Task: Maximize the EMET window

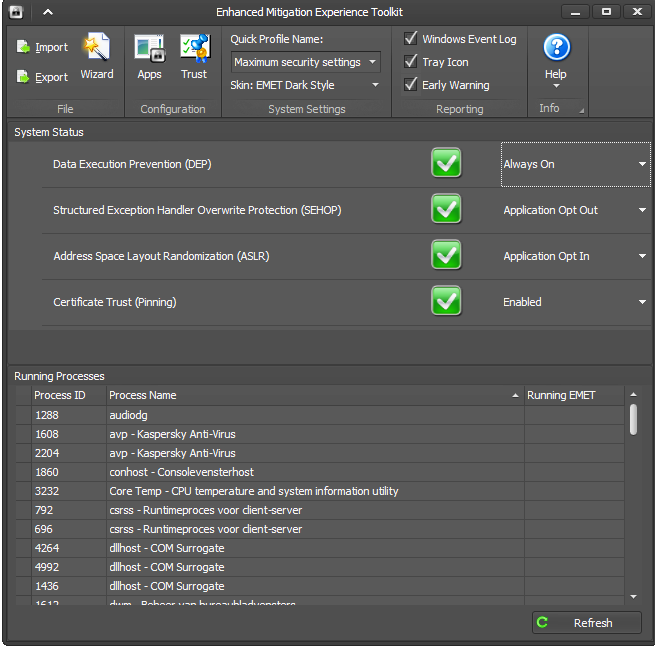Action: pos(606,12)
